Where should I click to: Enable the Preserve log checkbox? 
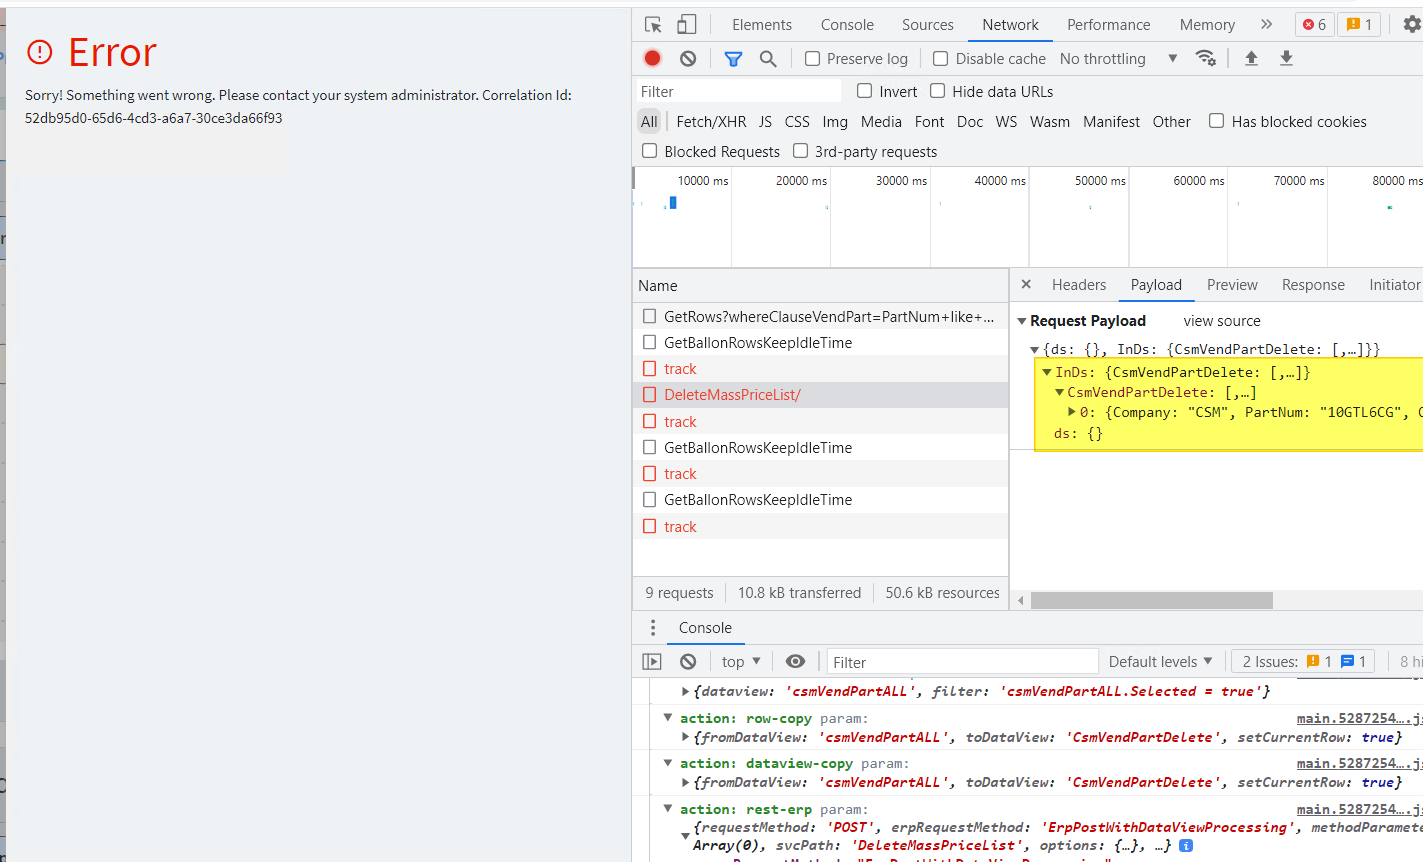click(x=813, y=59)
